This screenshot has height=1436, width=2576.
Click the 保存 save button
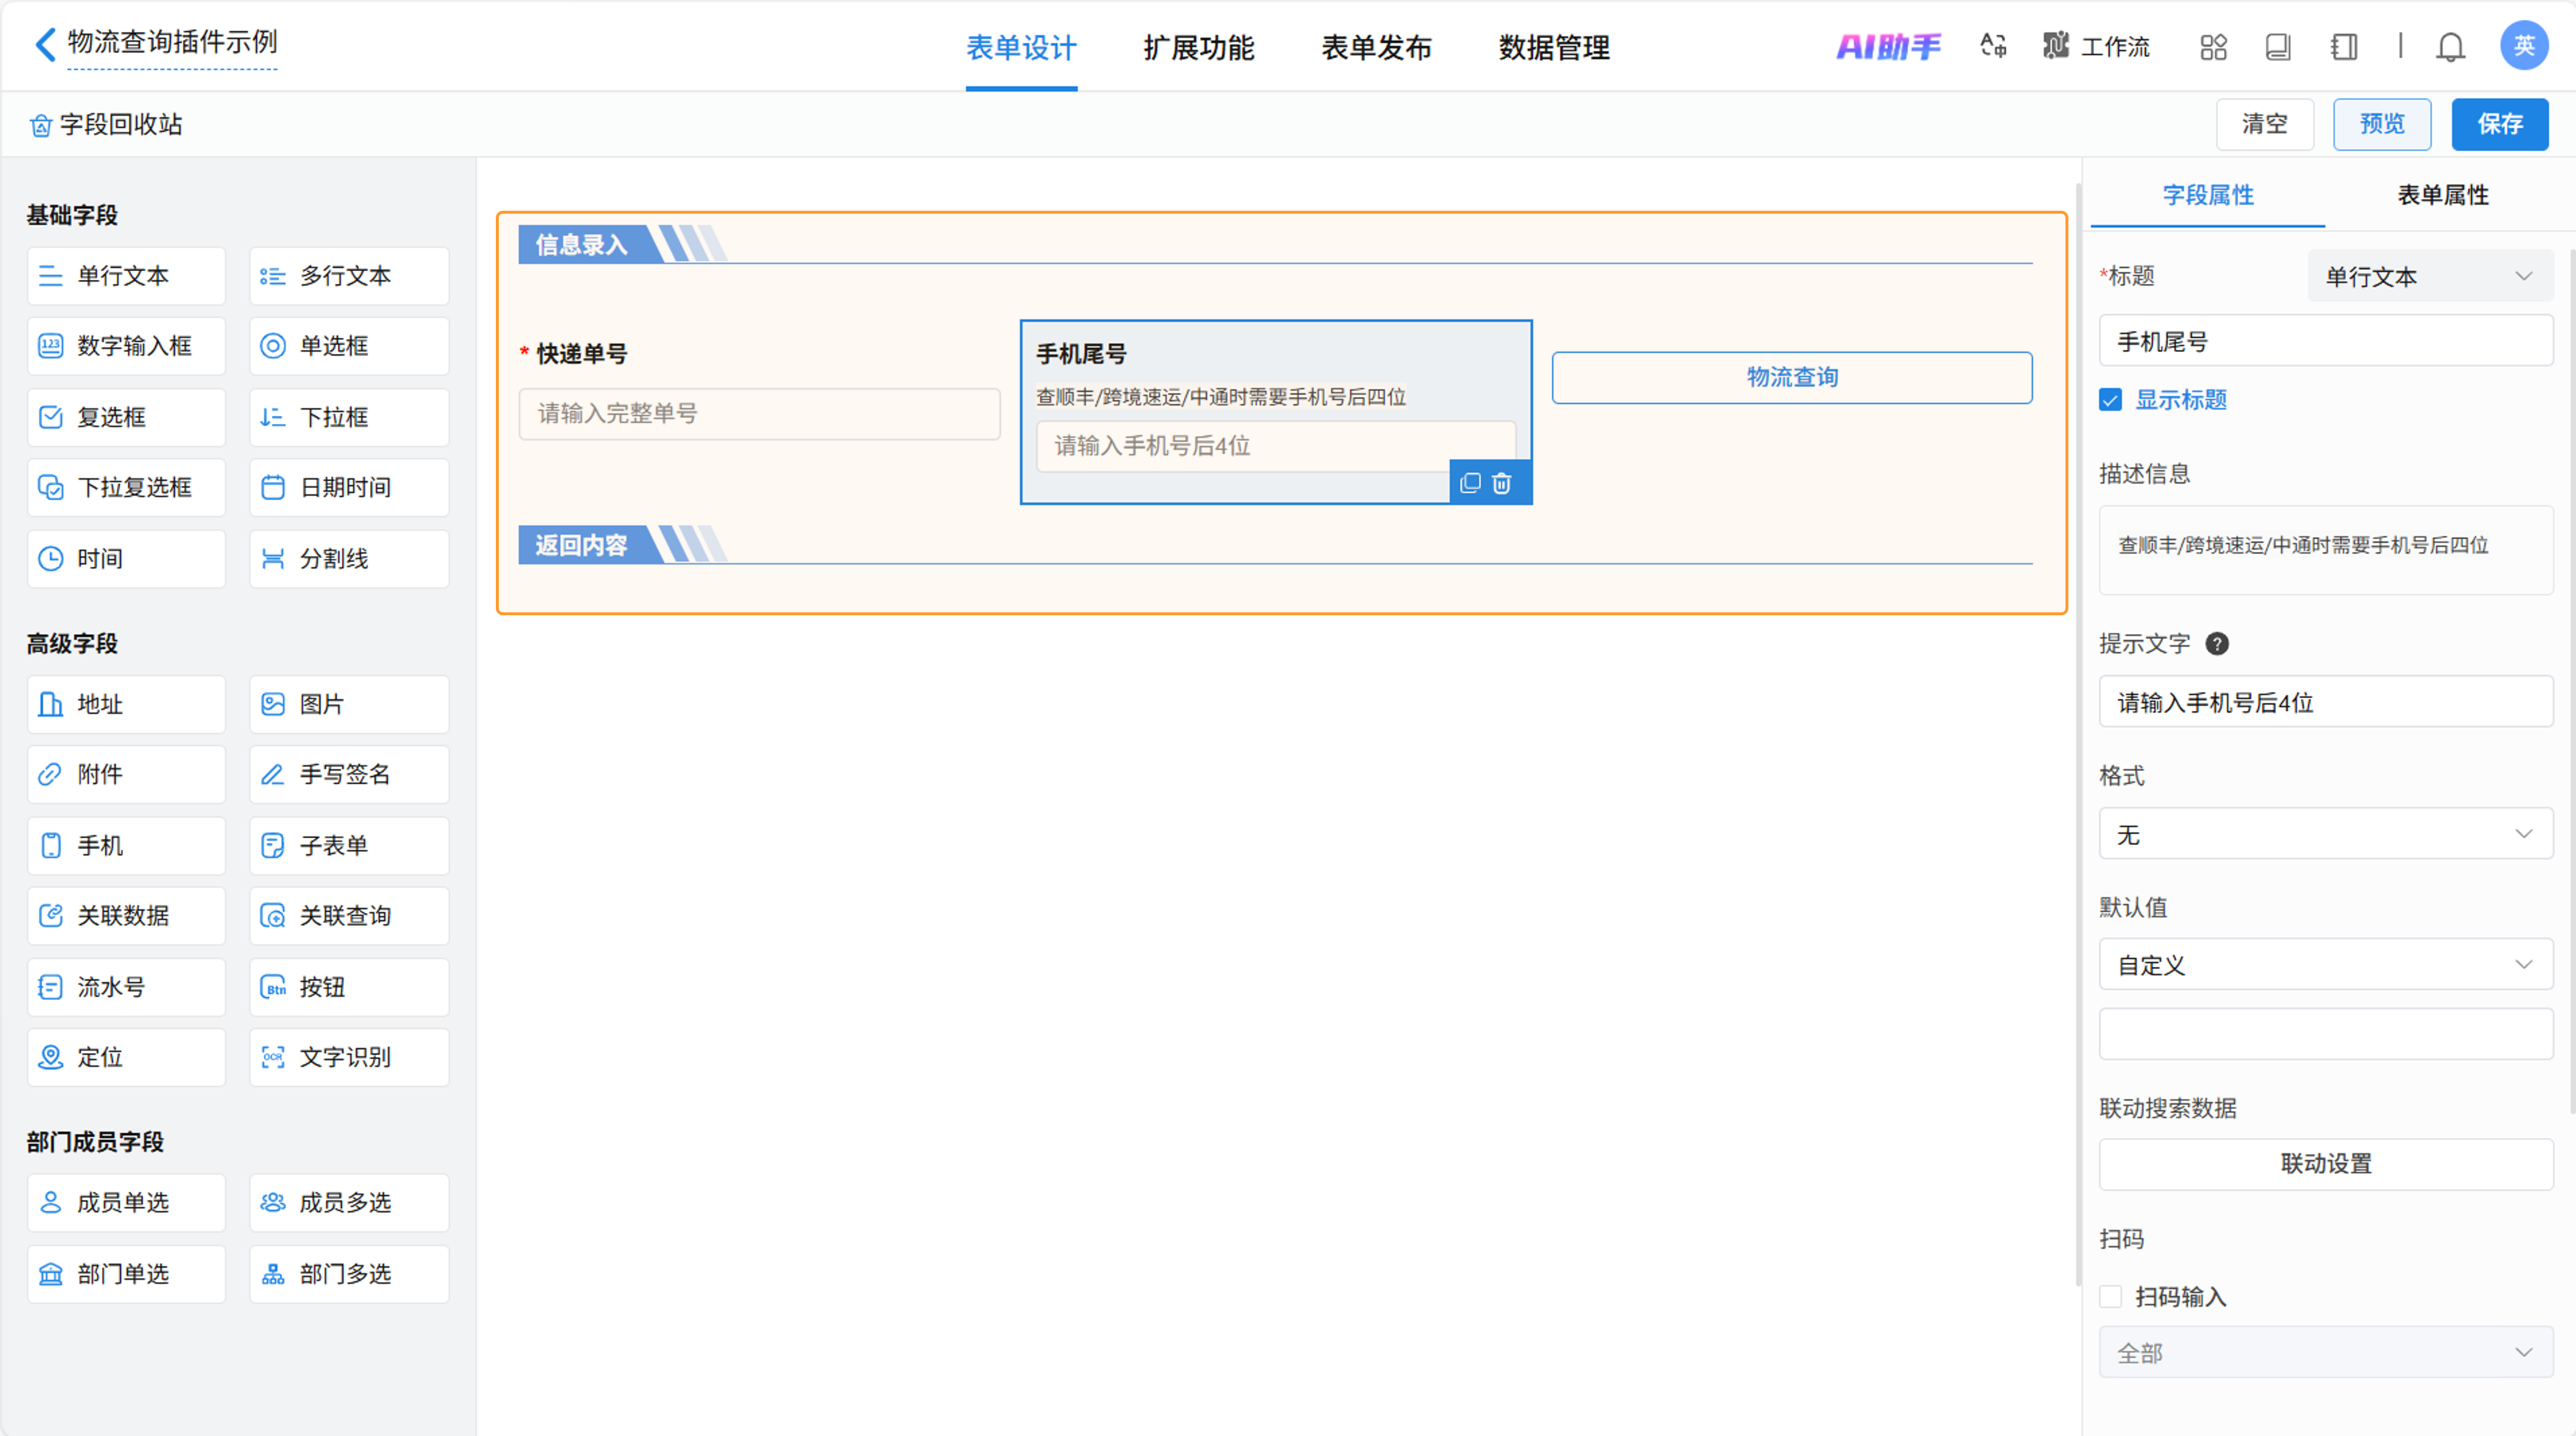point(2499,124)
